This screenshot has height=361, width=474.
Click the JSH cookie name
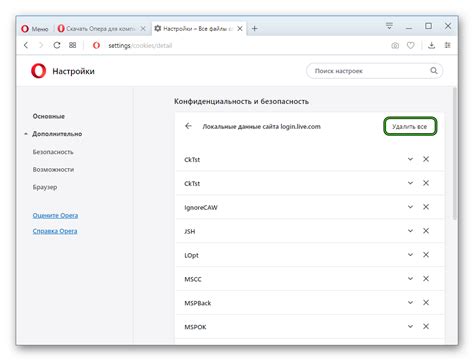pyautogui.click(x=190, y=232)
